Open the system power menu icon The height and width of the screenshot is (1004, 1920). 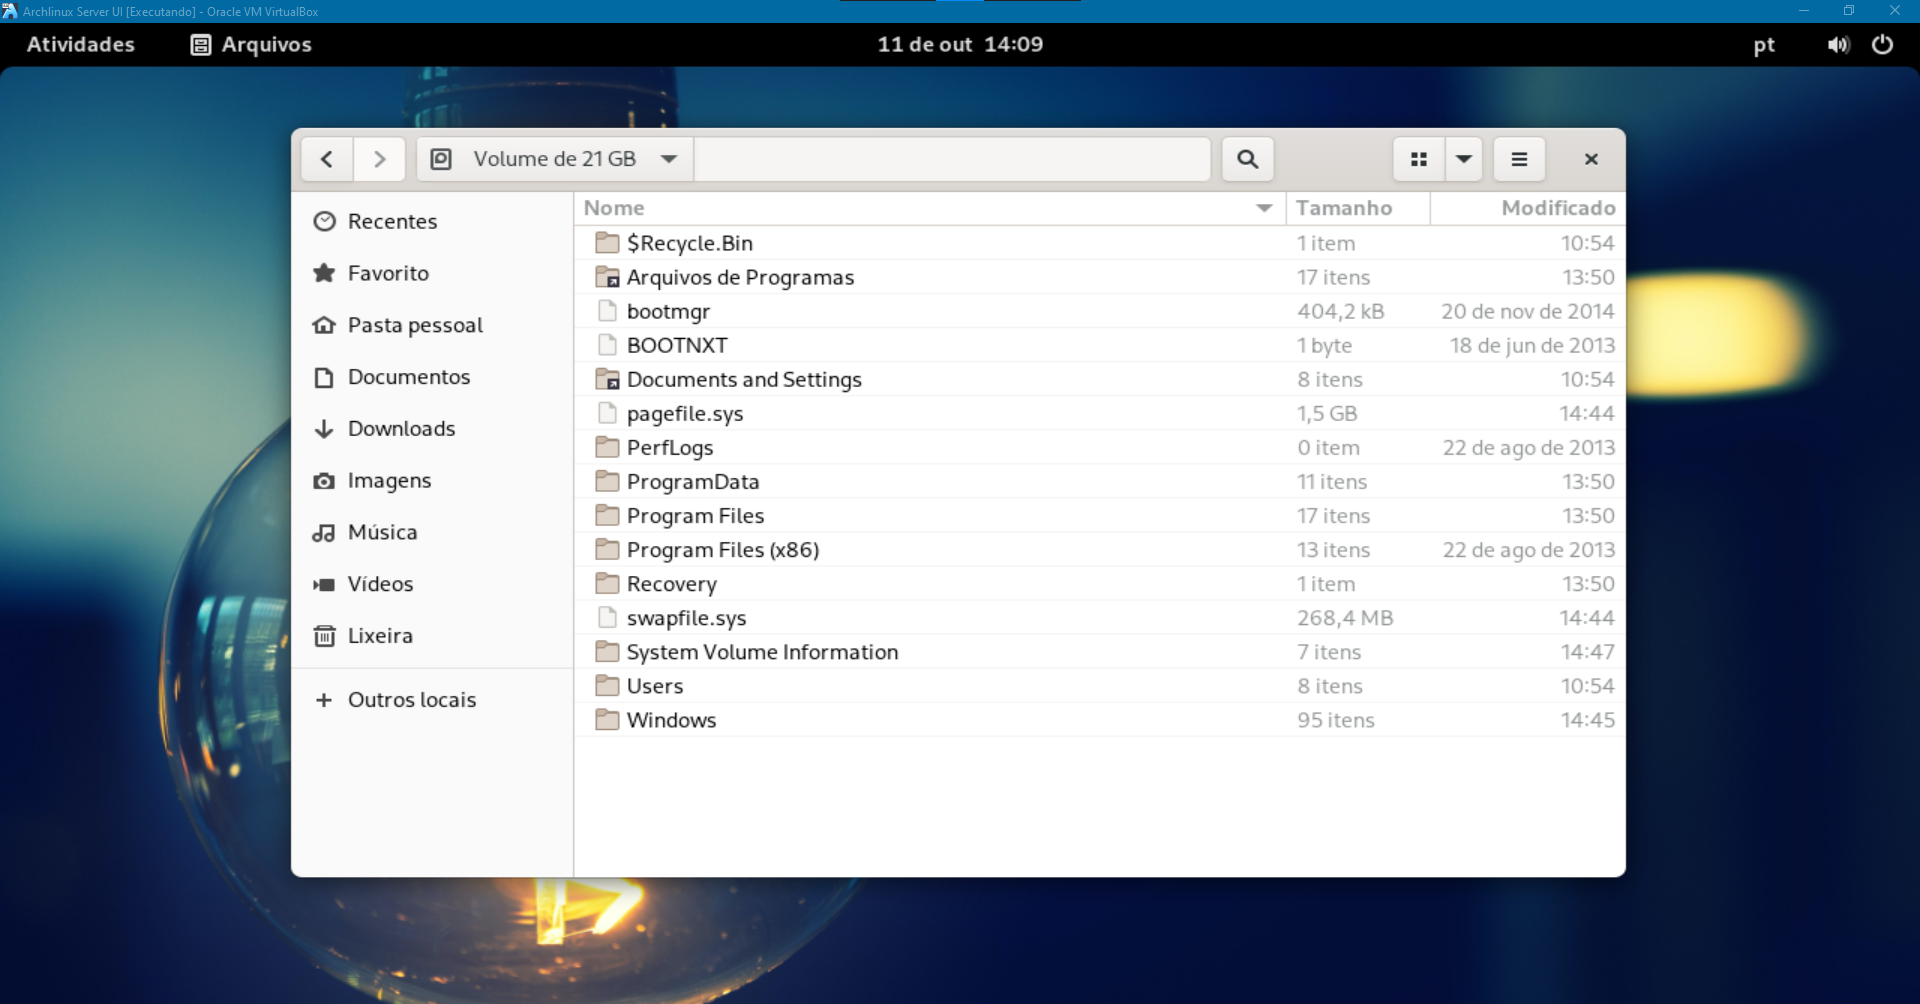tap(1882, 45)
